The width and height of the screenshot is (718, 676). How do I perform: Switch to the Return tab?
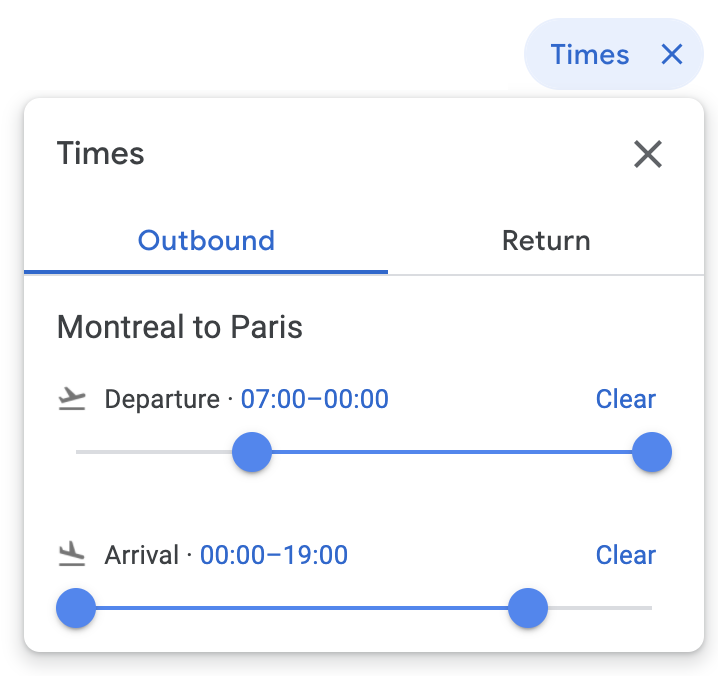[546, 241]
